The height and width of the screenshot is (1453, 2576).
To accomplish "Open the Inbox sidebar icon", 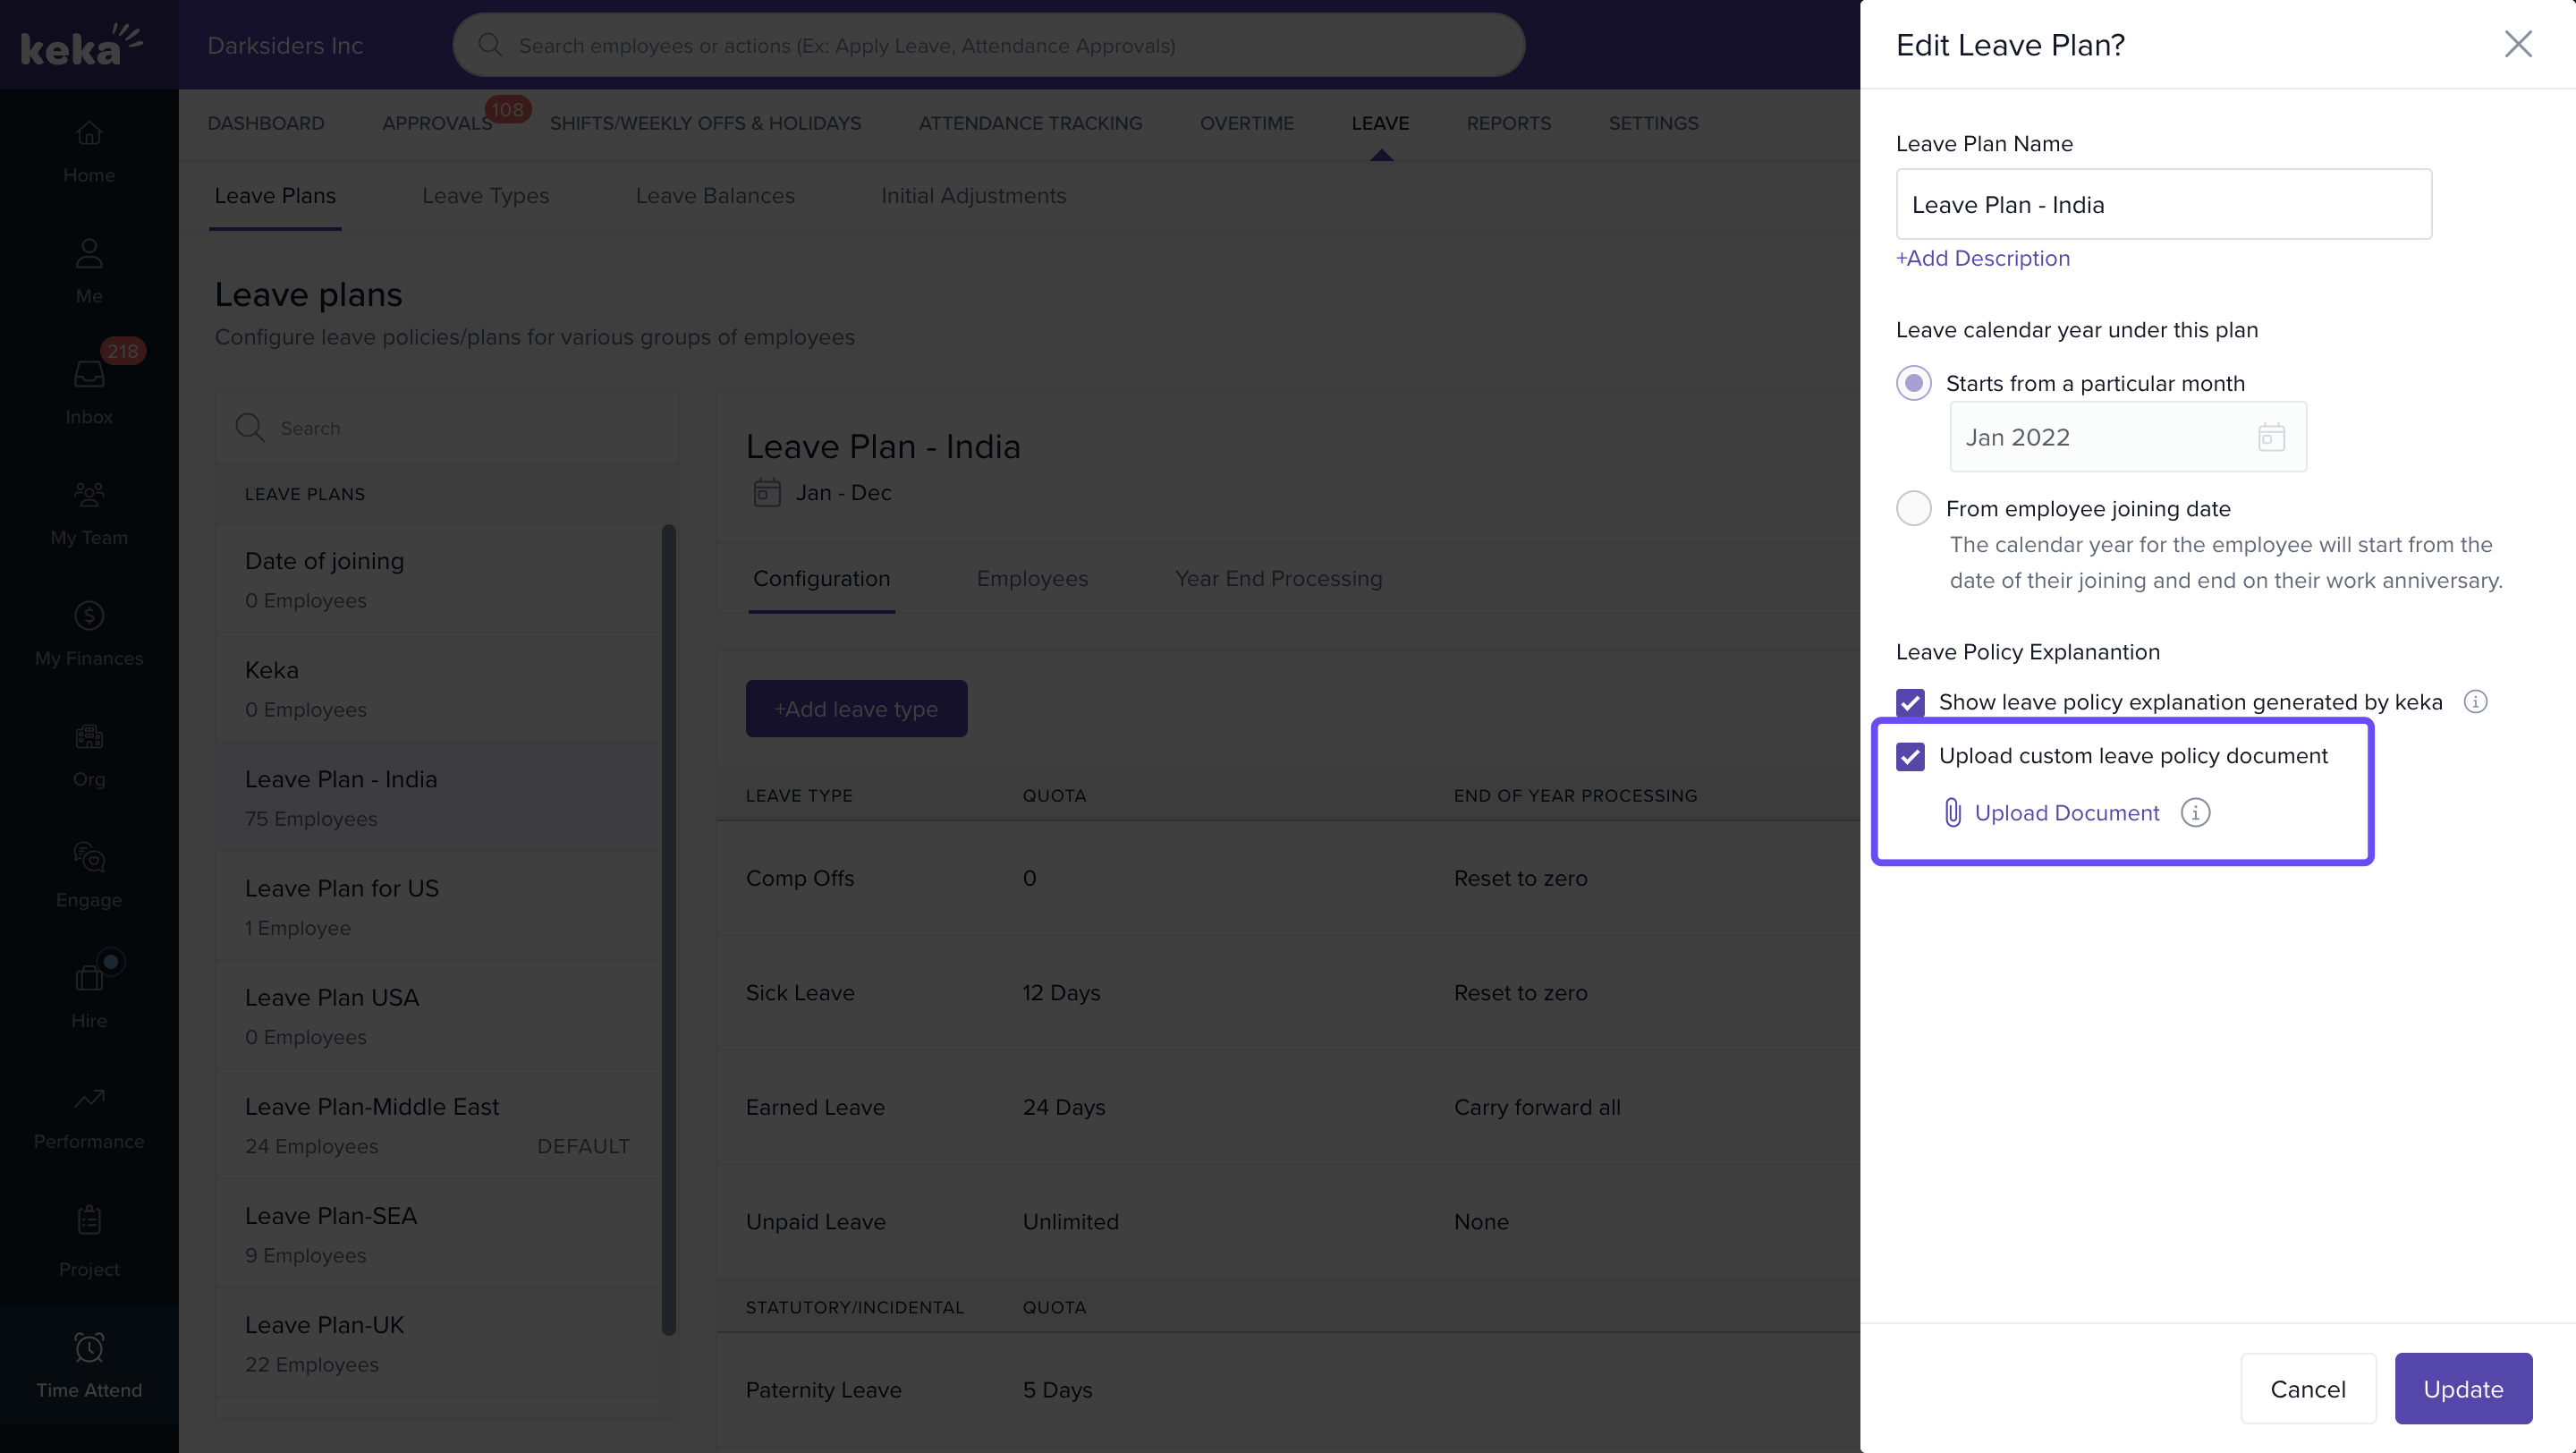I will click(89, 375).
